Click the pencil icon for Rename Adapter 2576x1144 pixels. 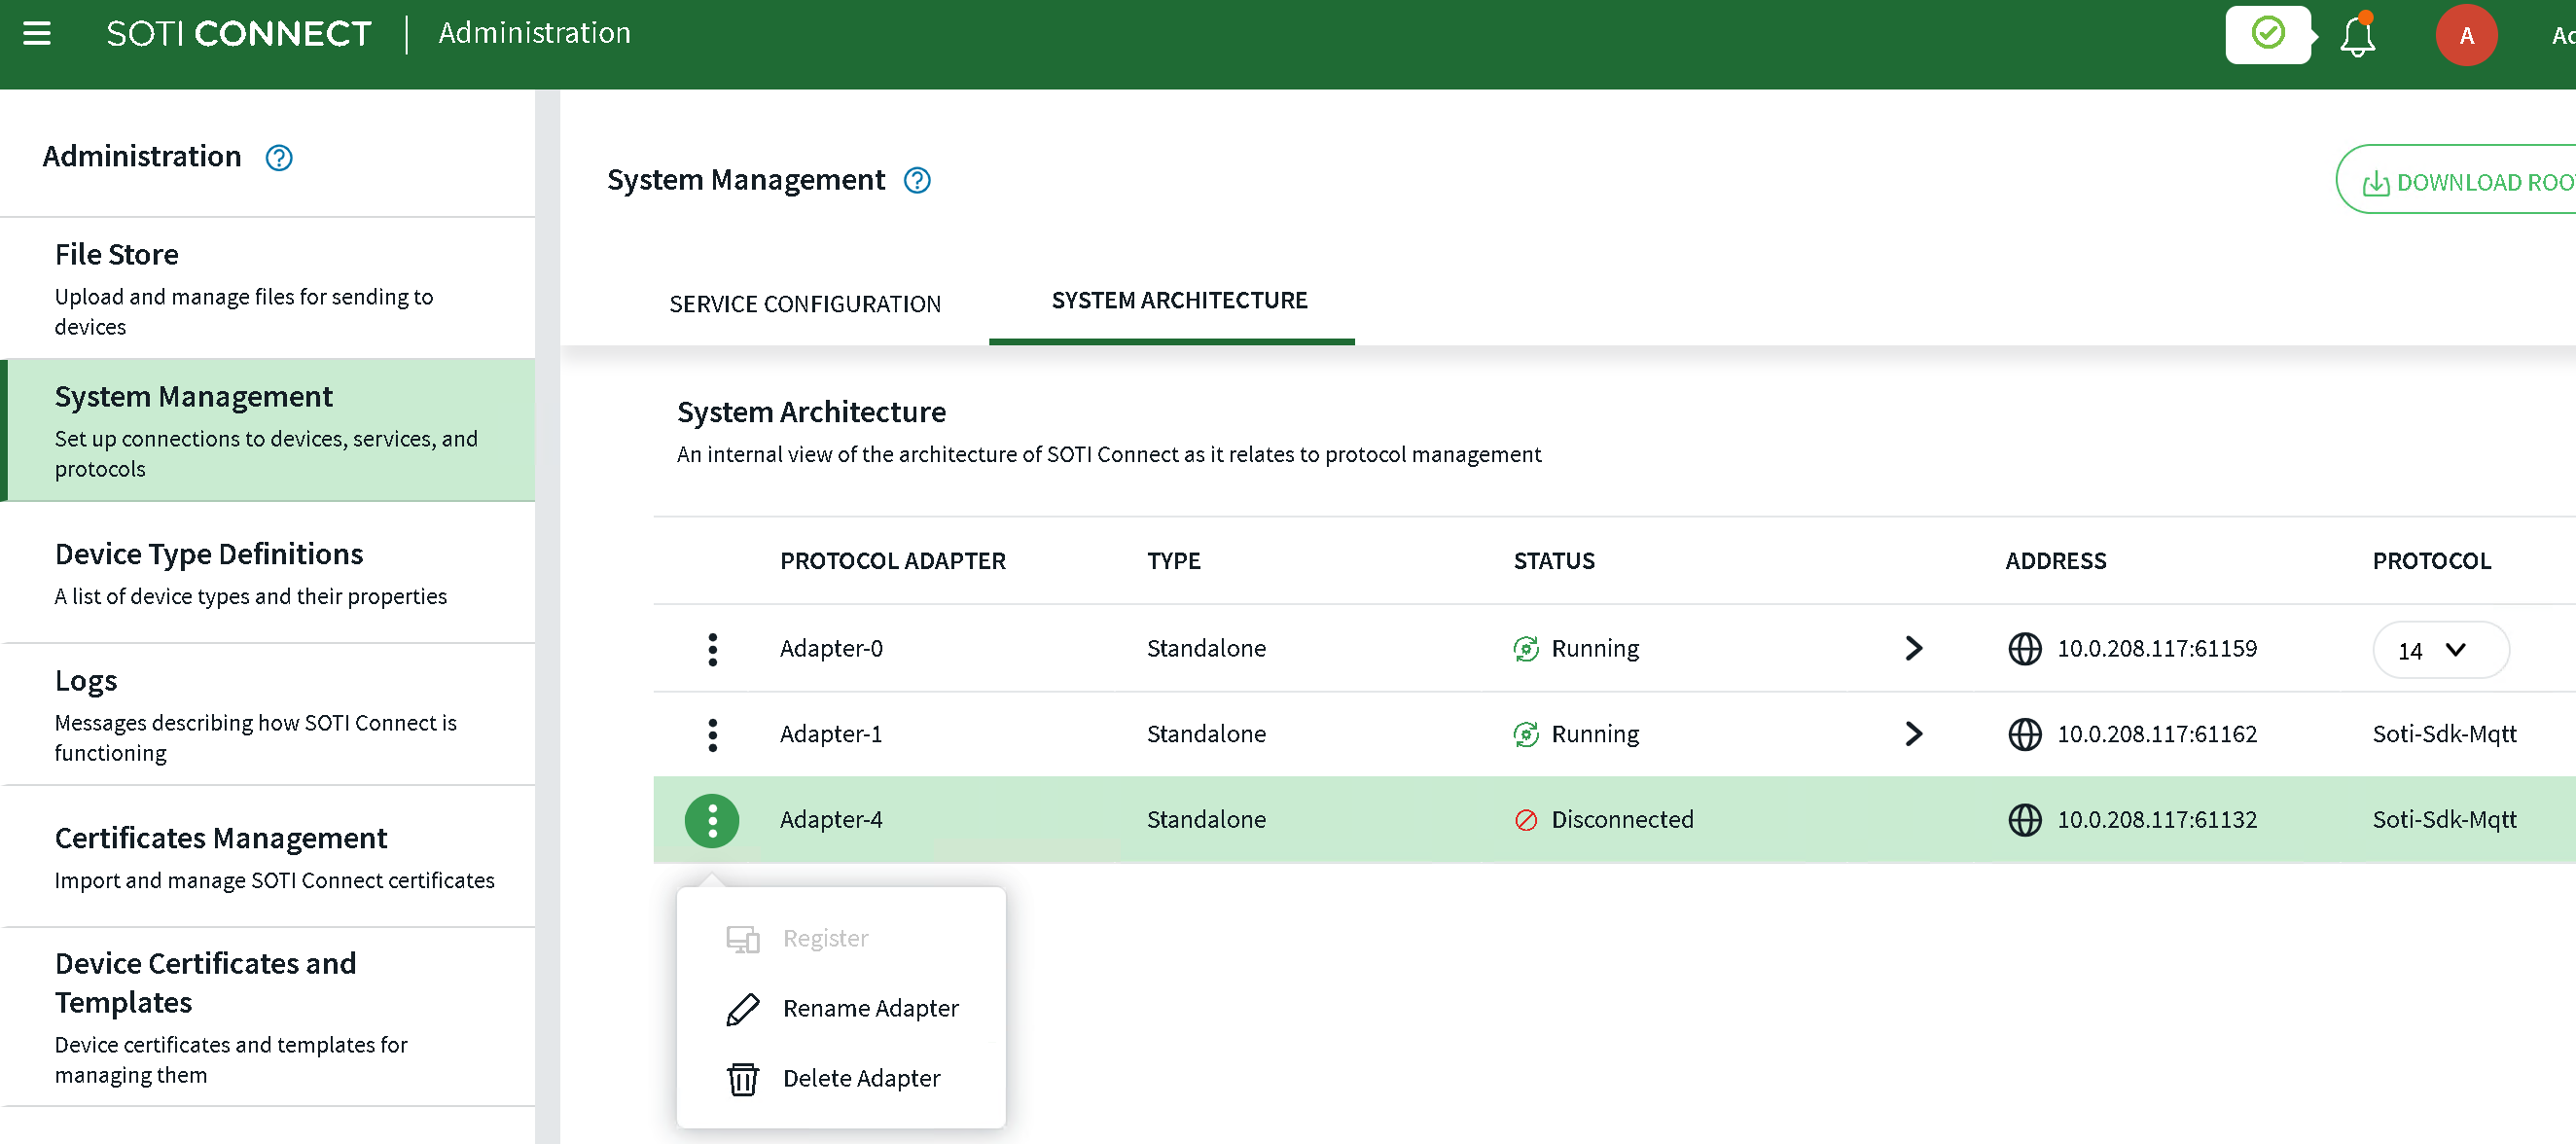pyautogui.click(x=742, y=1010)
